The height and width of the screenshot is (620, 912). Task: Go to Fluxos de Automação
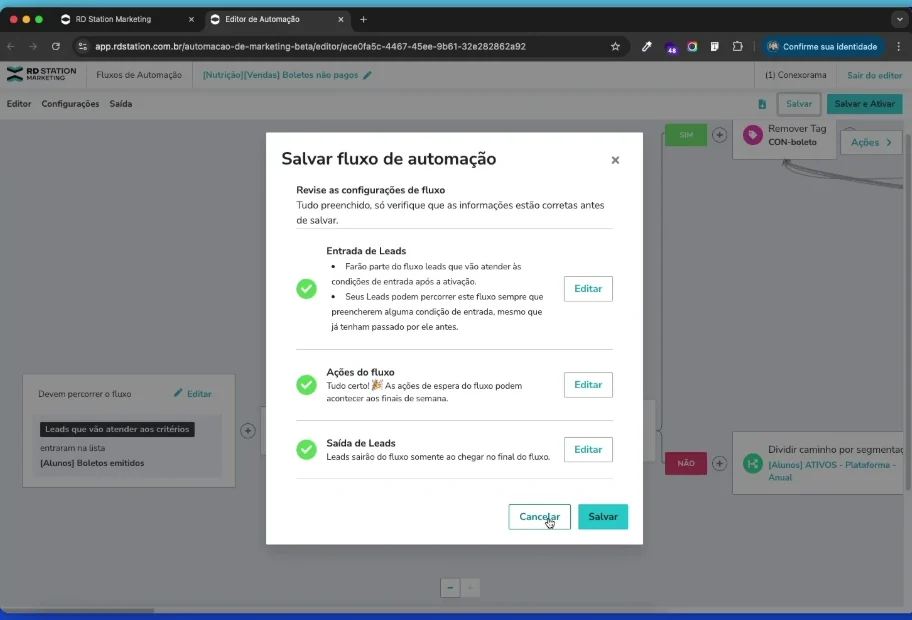click(x=139, y=75)
